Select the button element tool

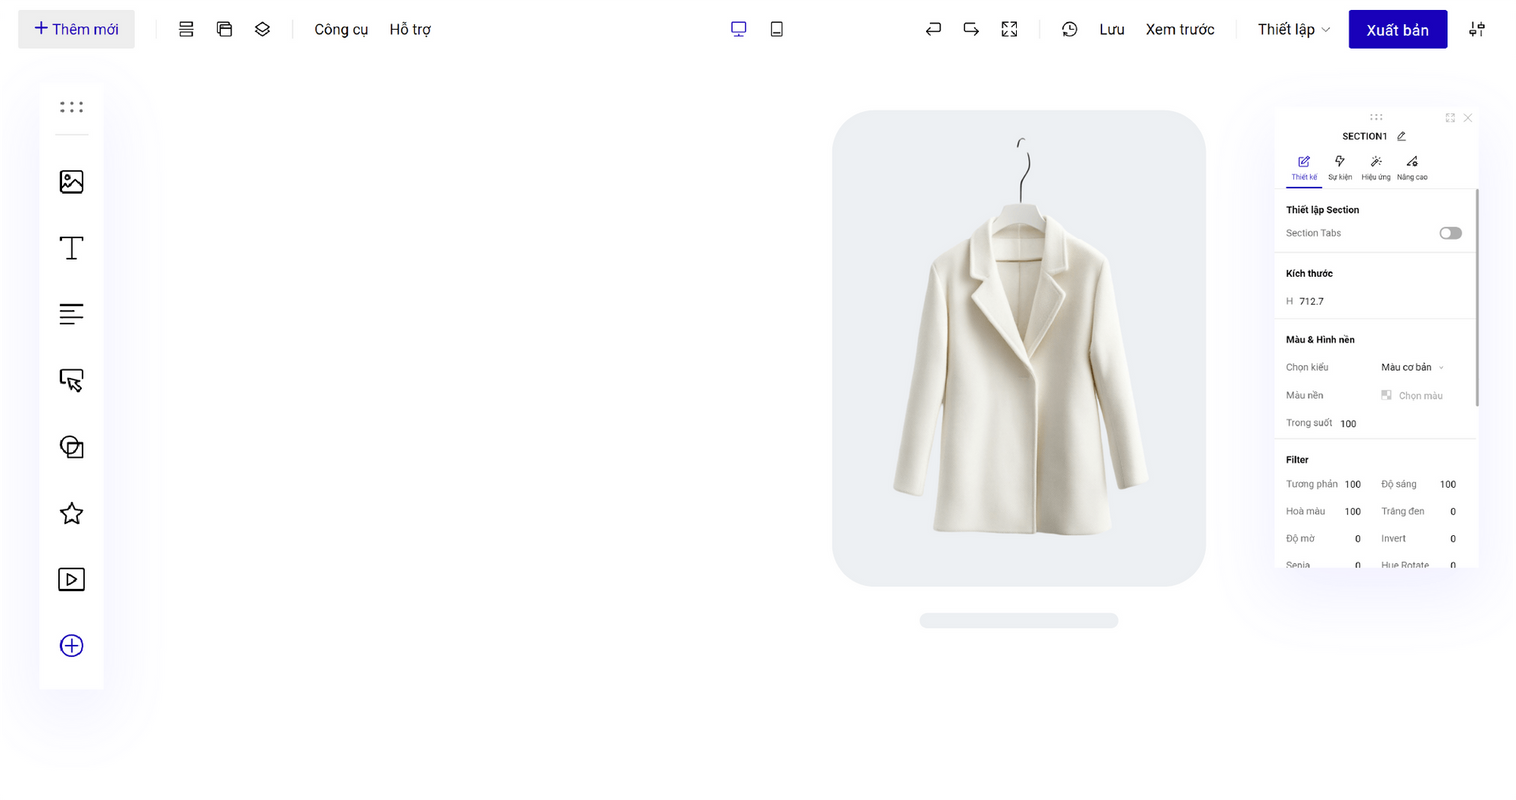(x=71, y=380)
